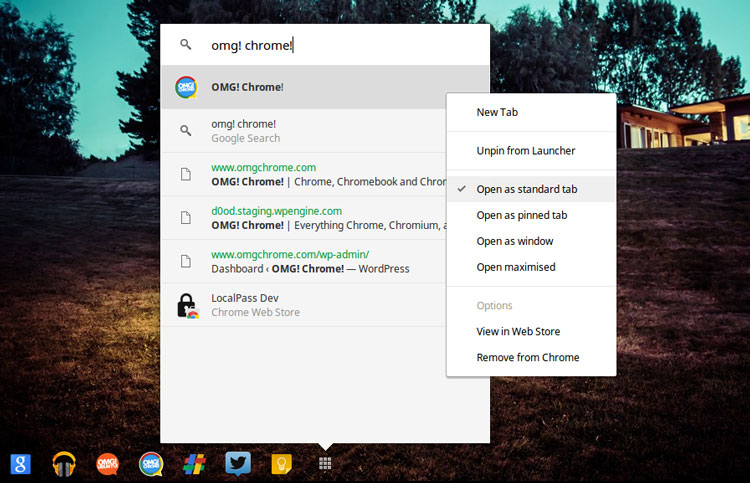Click the app launcher grid icon
750x483 pixels.
point(325,463)
